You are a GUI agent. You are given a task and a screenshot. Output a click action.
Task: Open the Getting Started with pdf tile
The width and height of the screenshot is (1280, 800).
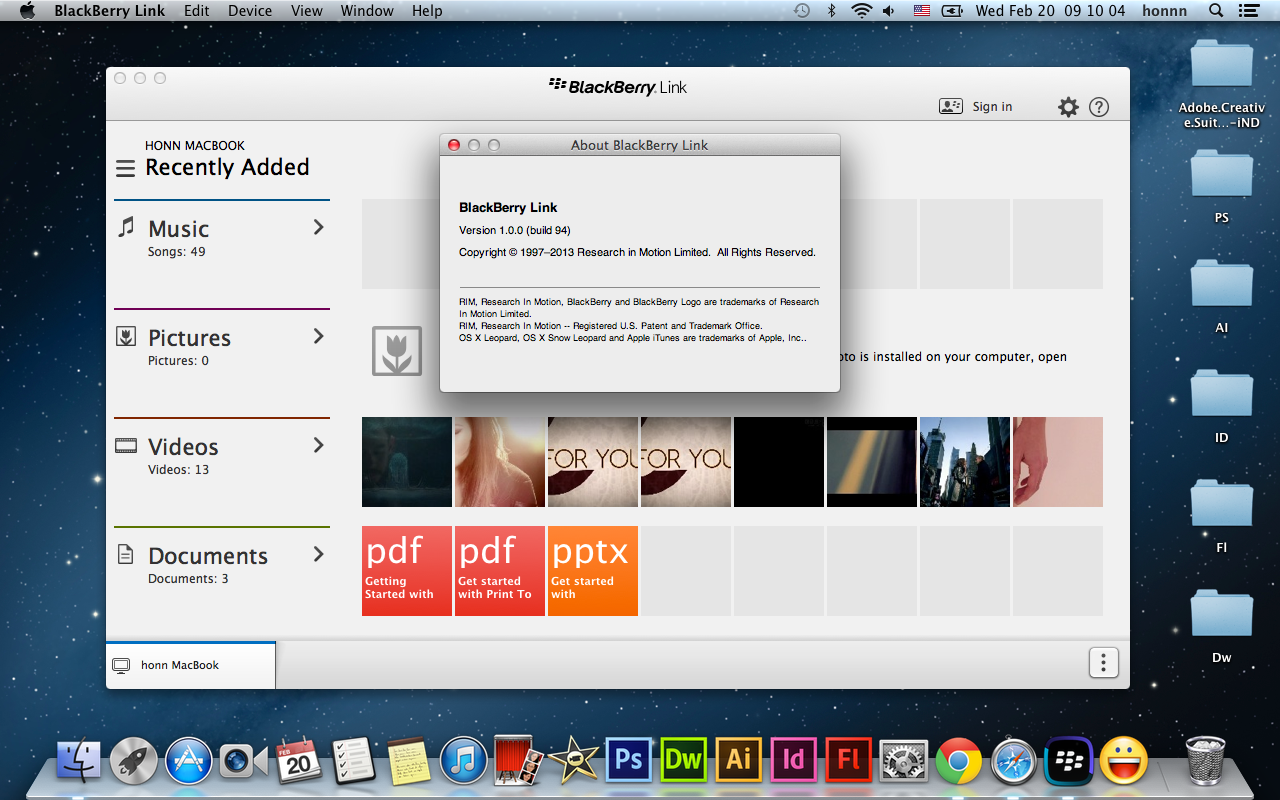407,571
